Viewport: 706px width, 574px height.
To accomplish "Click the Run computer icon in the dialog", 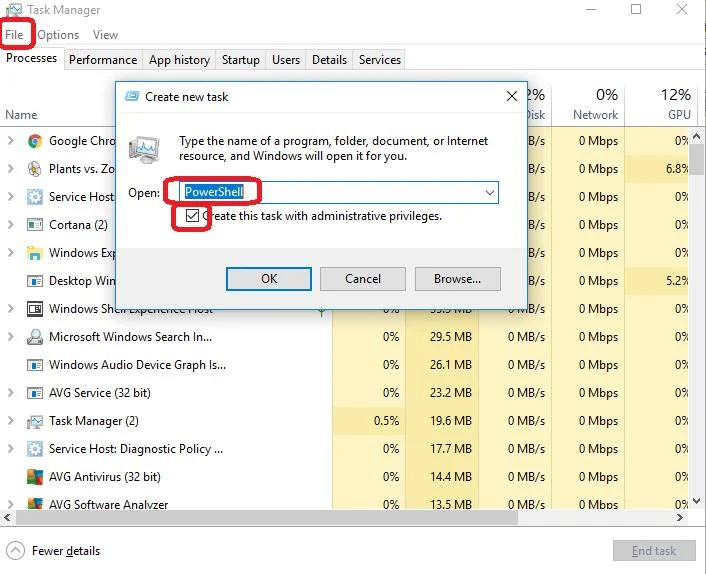I will [x=144, y=149].
